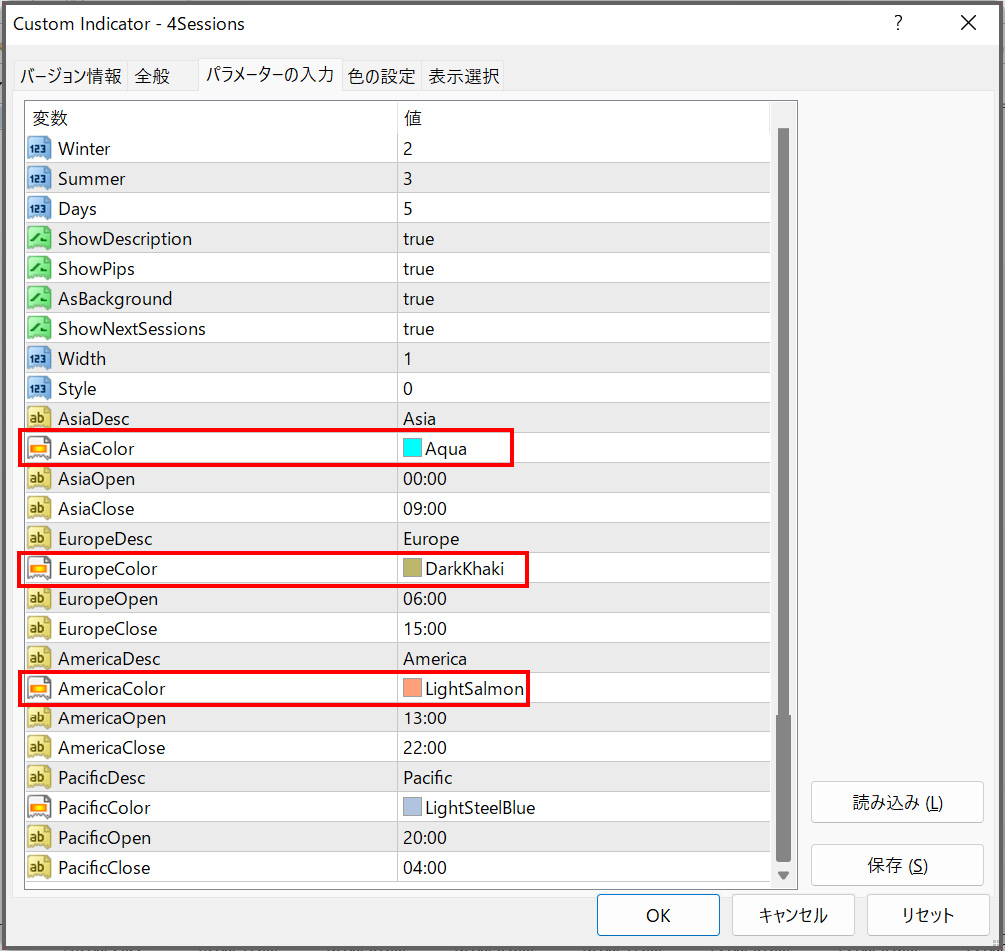Click the string icon beside AsiaClose
Viewport: 1005px width, 951px height.
39,509
